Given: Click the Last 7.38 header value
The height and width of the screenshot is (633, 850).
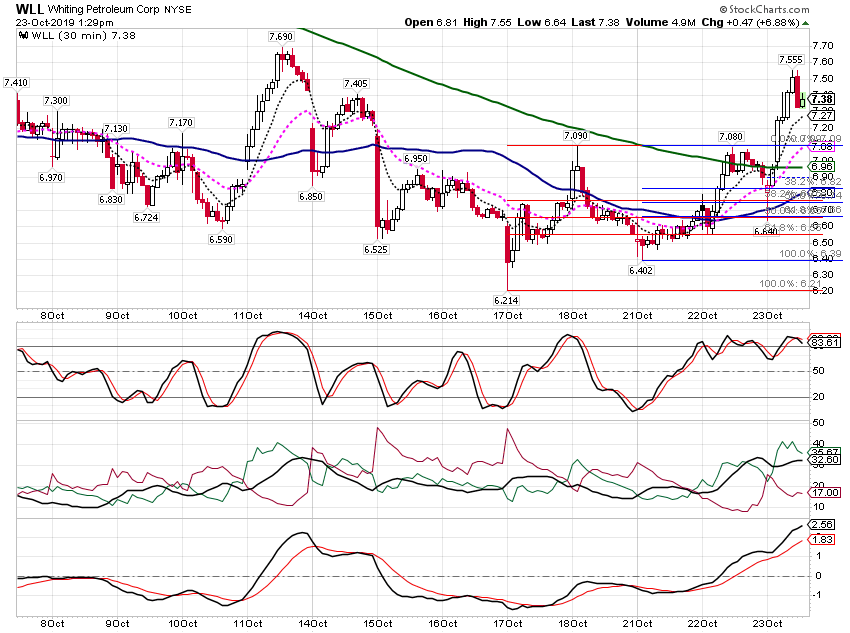Looking at the screenshot, I should click(595, 22).
